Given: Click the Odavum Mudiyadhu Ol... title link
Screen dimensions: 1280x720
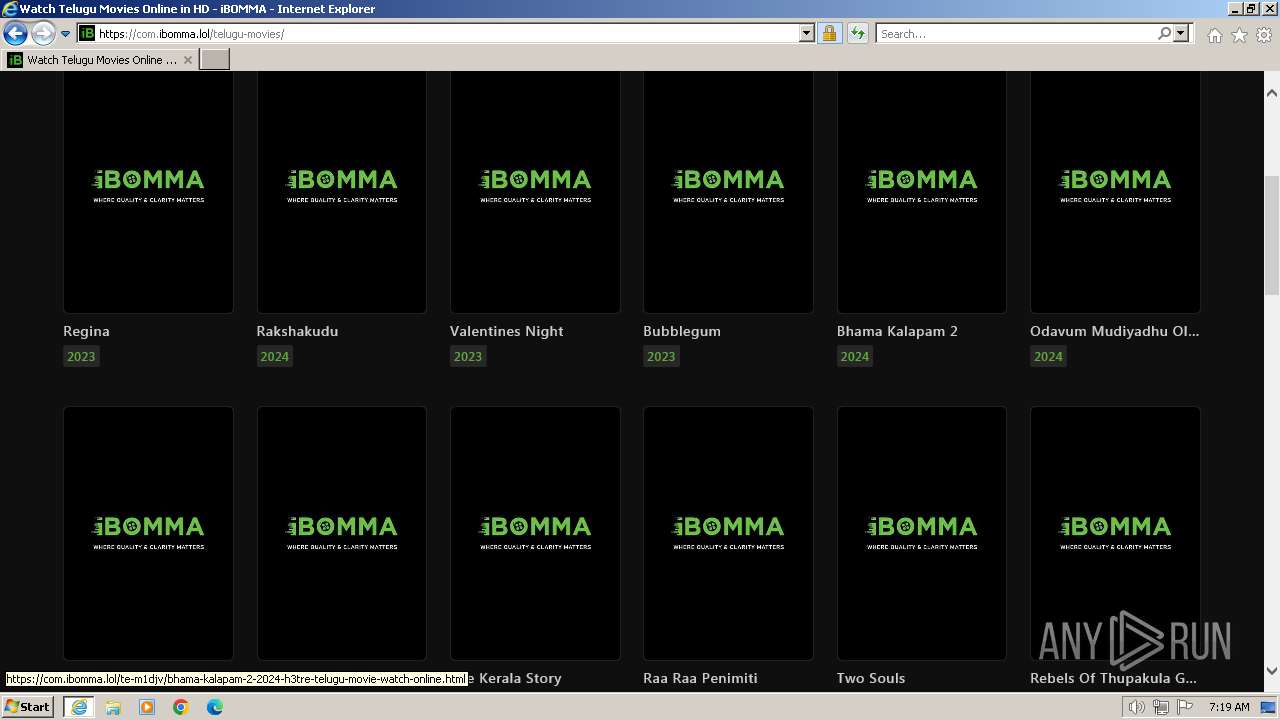Looking at the screenshot, I should tap(1115, 331).
